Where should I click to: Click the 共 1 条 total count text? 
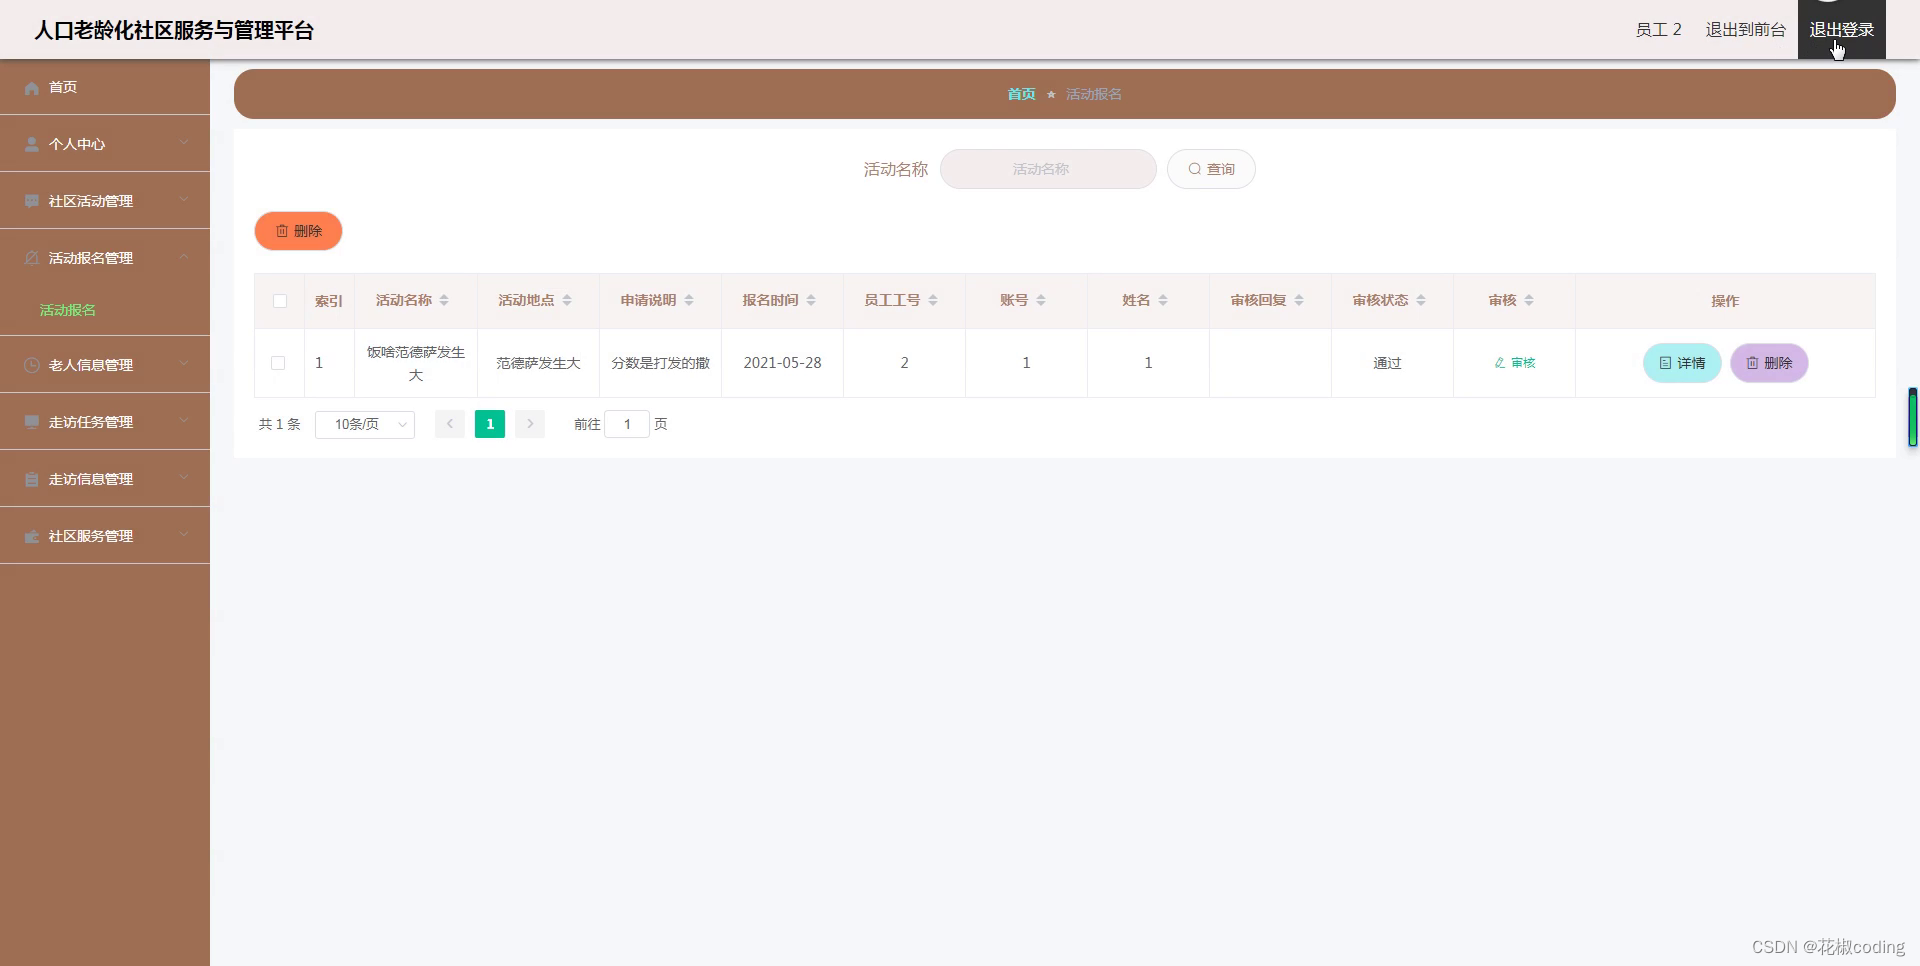click(279, 425)
